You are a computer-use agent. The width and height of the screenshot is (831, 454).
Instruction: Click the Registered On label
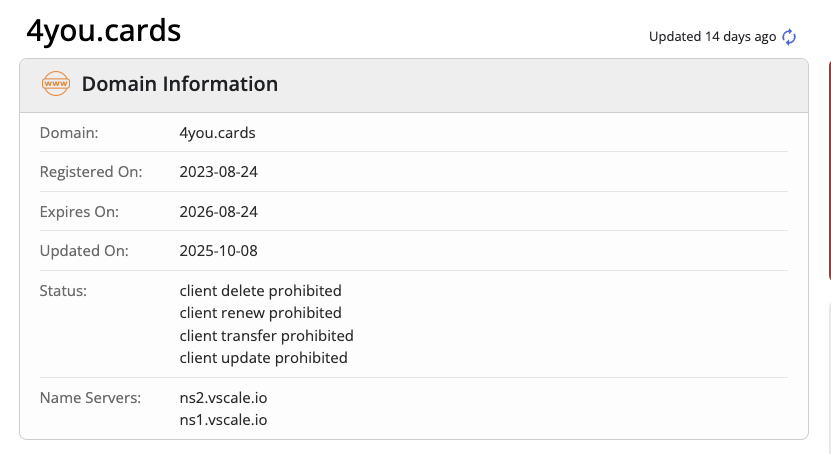(91, 172)
